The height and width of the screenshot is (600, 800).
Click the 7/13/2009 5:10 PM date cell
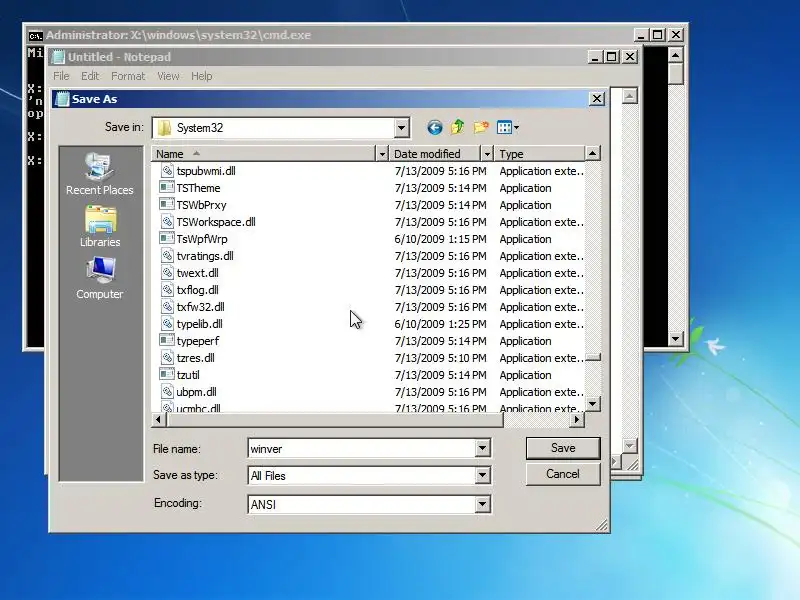(x=440, y=358)
